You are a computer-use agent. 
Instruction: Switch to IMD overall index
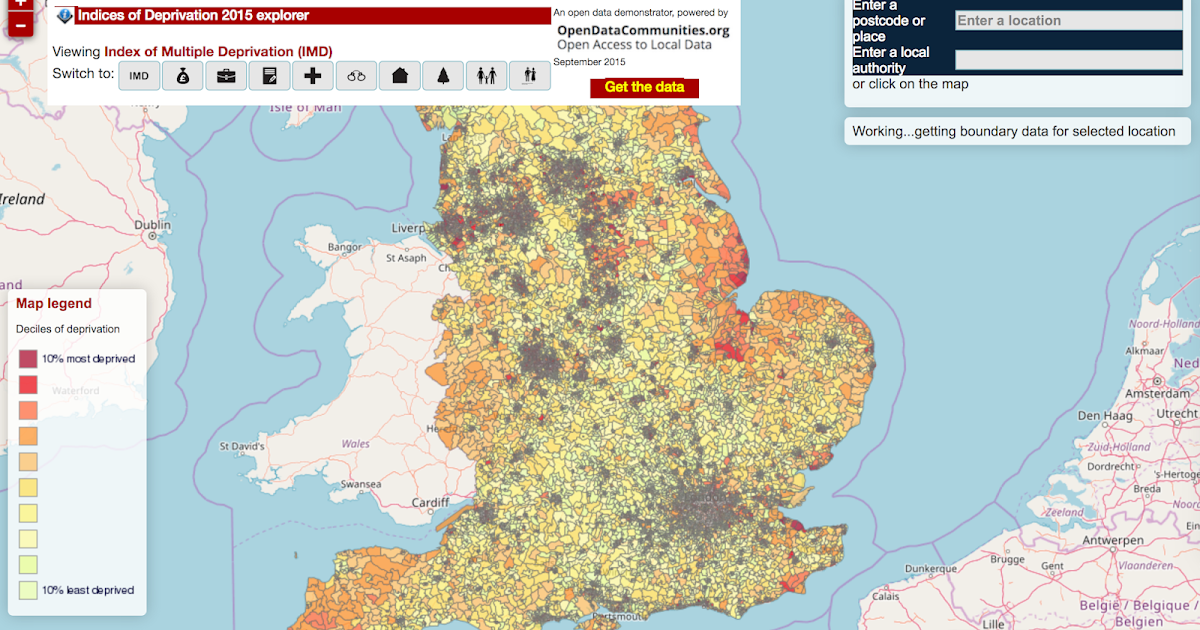pyautogui.click(x=139, y=75)
